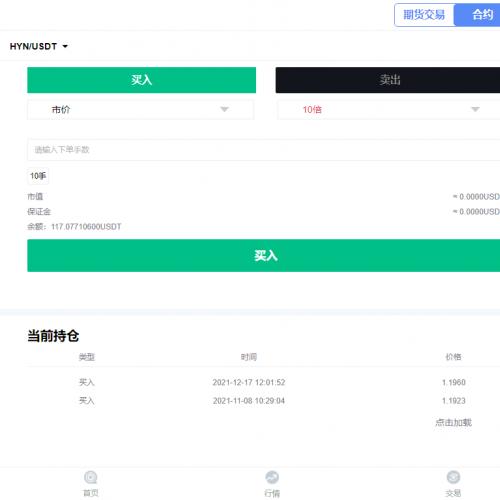Click 点击加载 to load more

pos(453,423)
